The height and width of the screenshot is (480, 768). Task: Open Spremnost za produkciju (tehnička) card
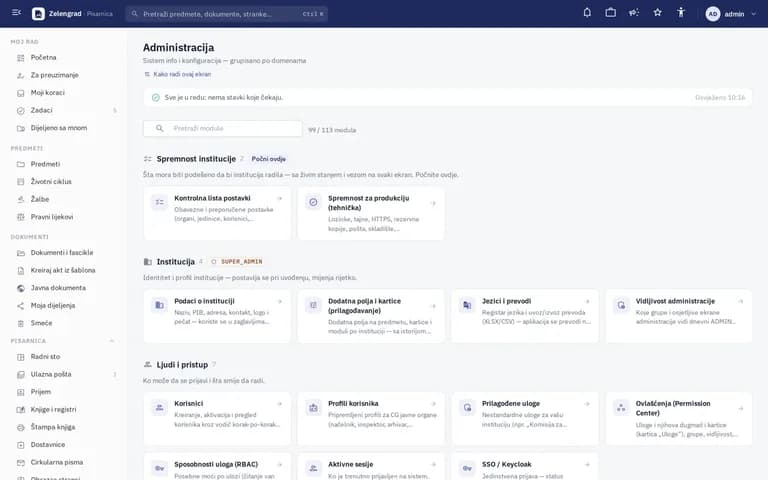(371, 213)
